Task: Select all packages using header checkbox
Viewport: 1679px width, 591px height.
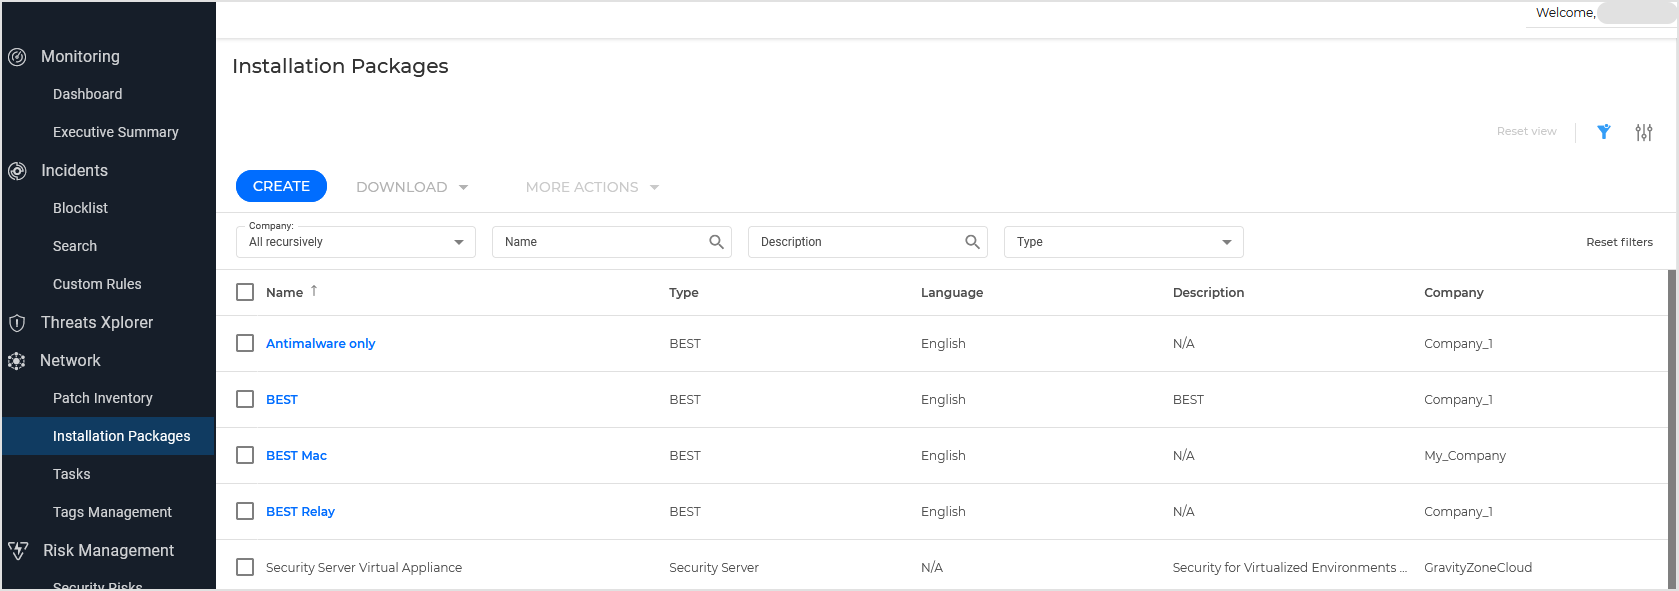Action: [x=245, y=292]
